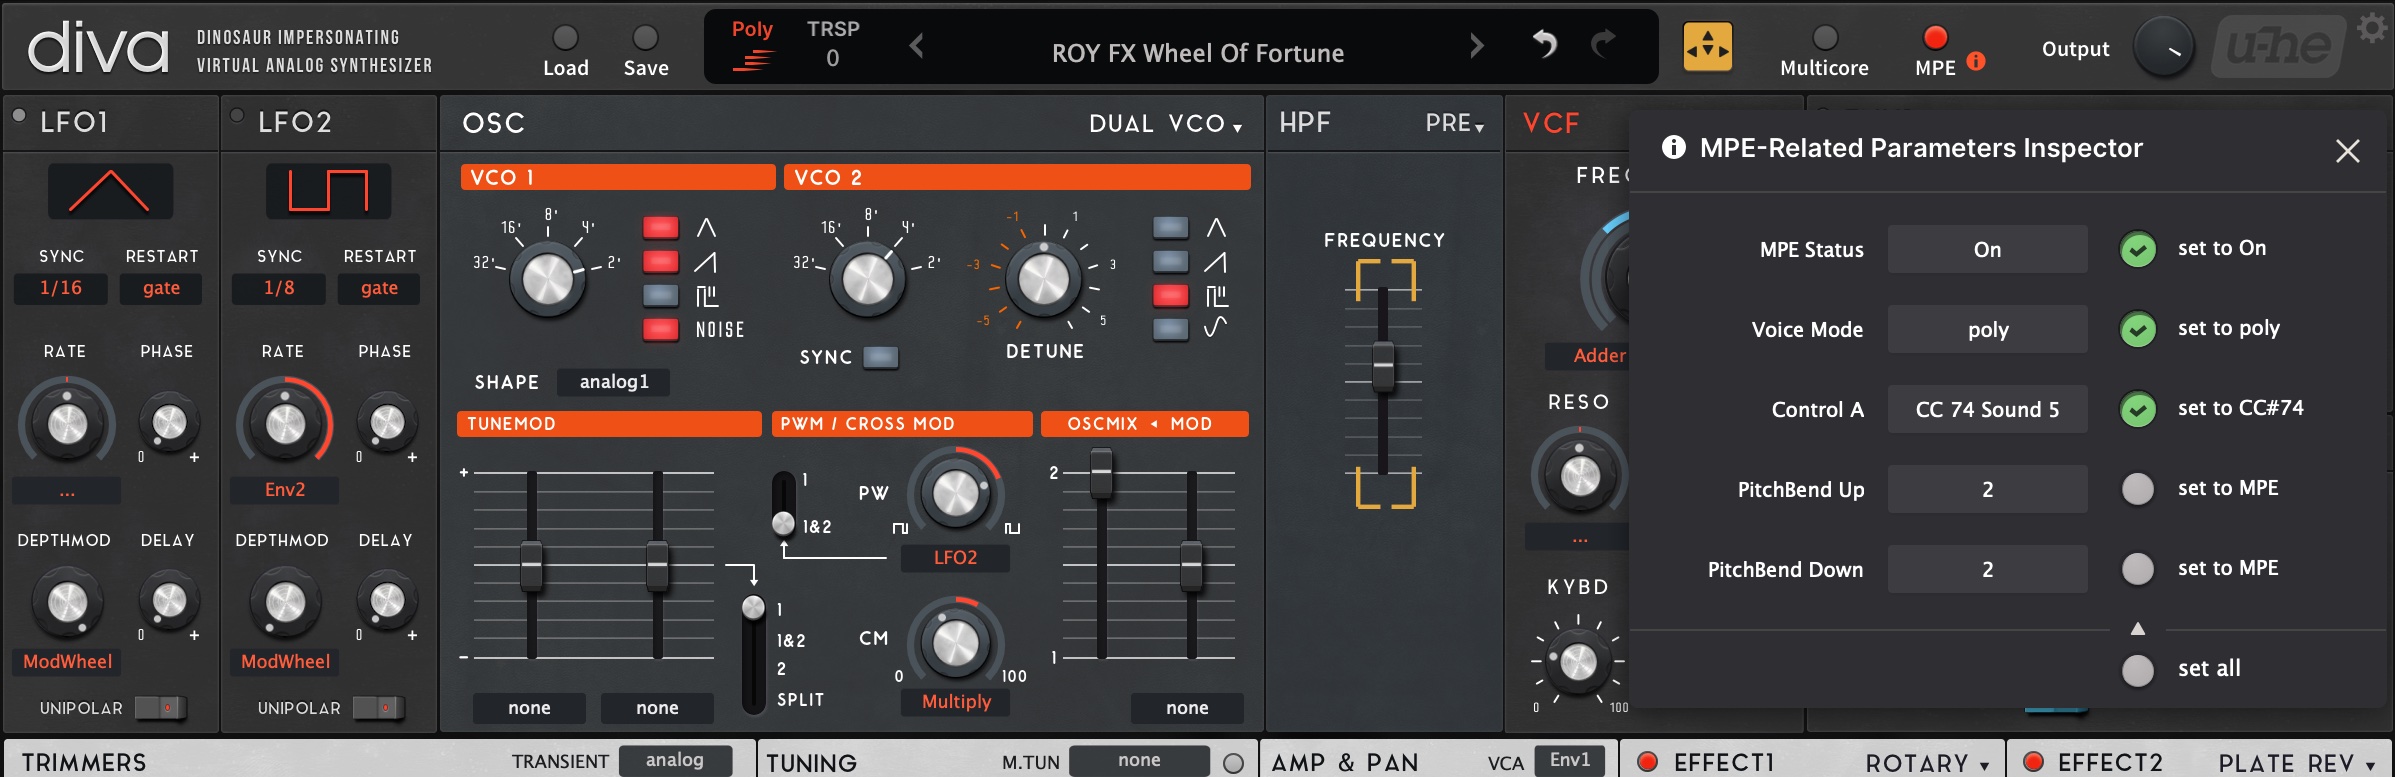This screenshot has height=777, width=2395.
Task: Open the TRANSIENT analog dropdown
Action: click(675, 761)
